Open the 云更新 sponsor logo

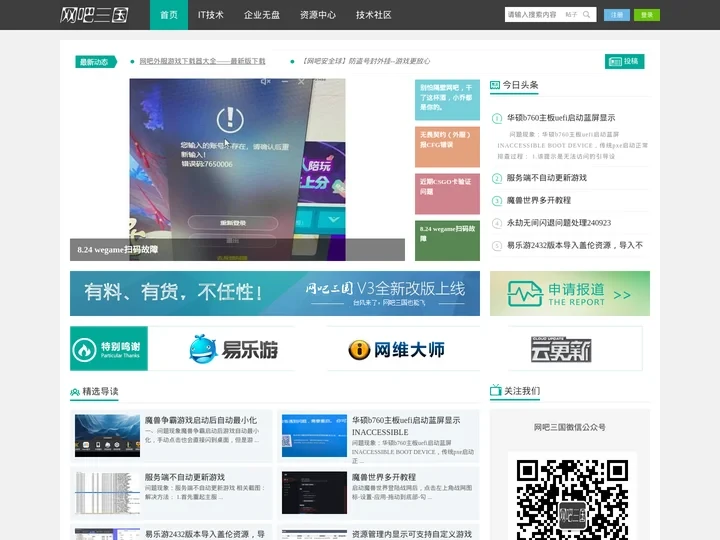pyautogui.click(x=561, y=349)
